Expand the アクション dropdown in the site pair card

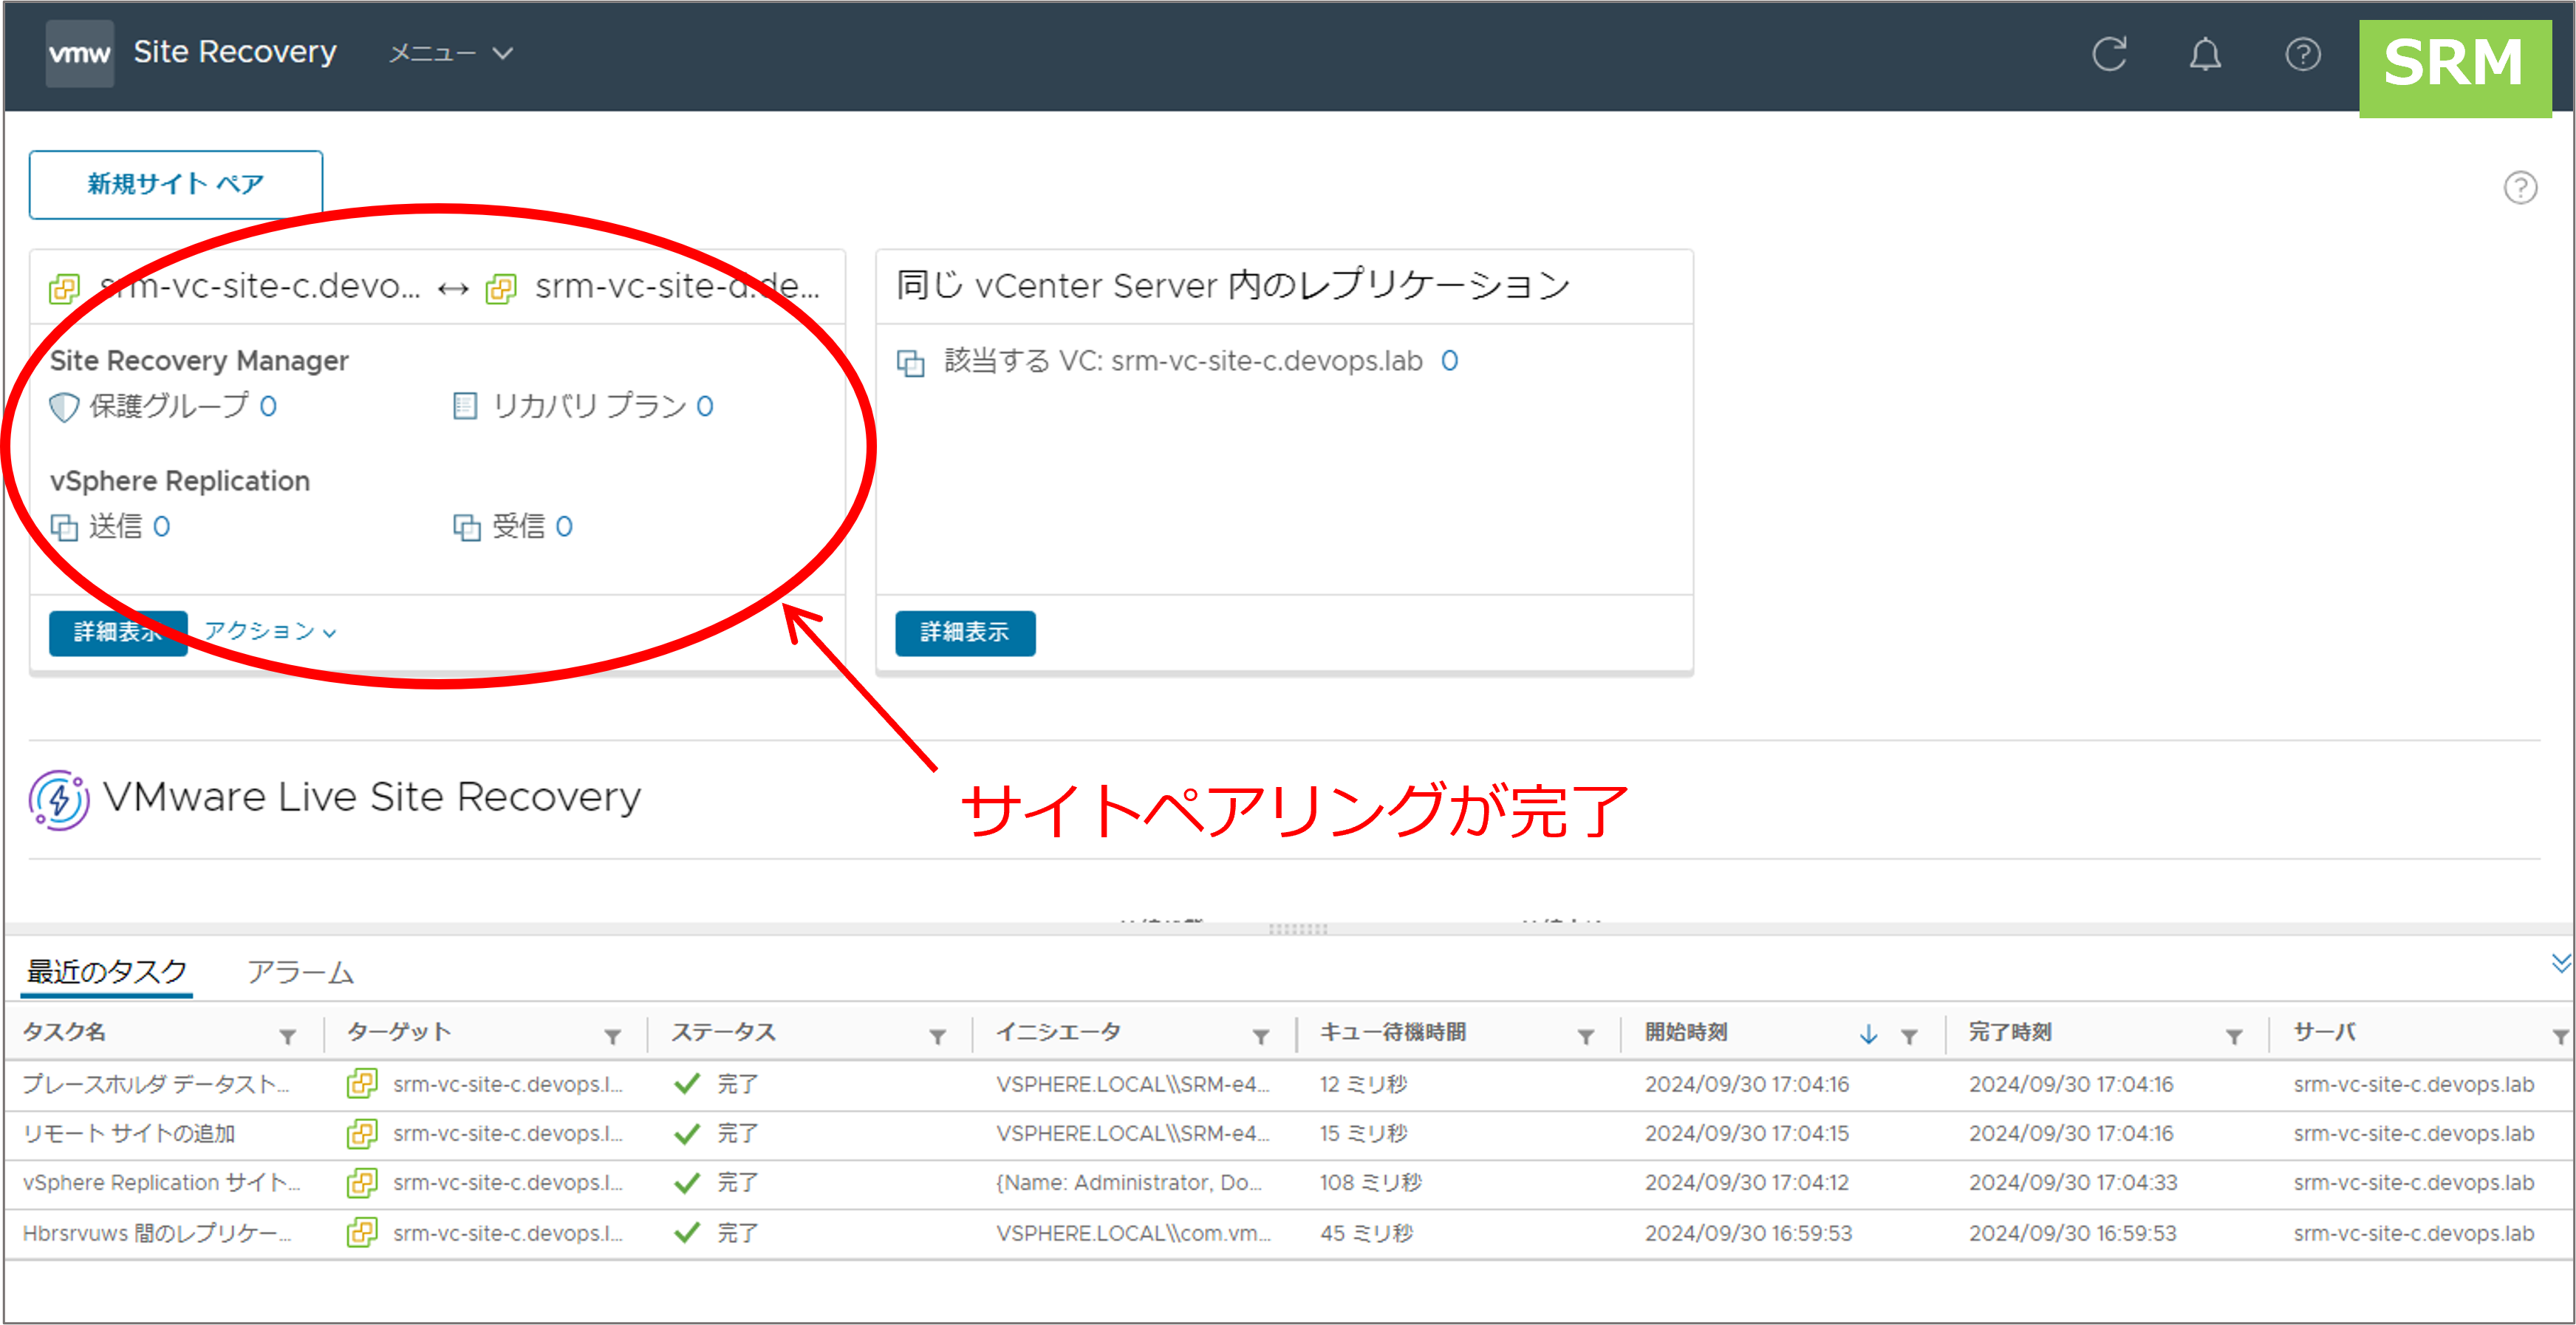click(270, 632)
